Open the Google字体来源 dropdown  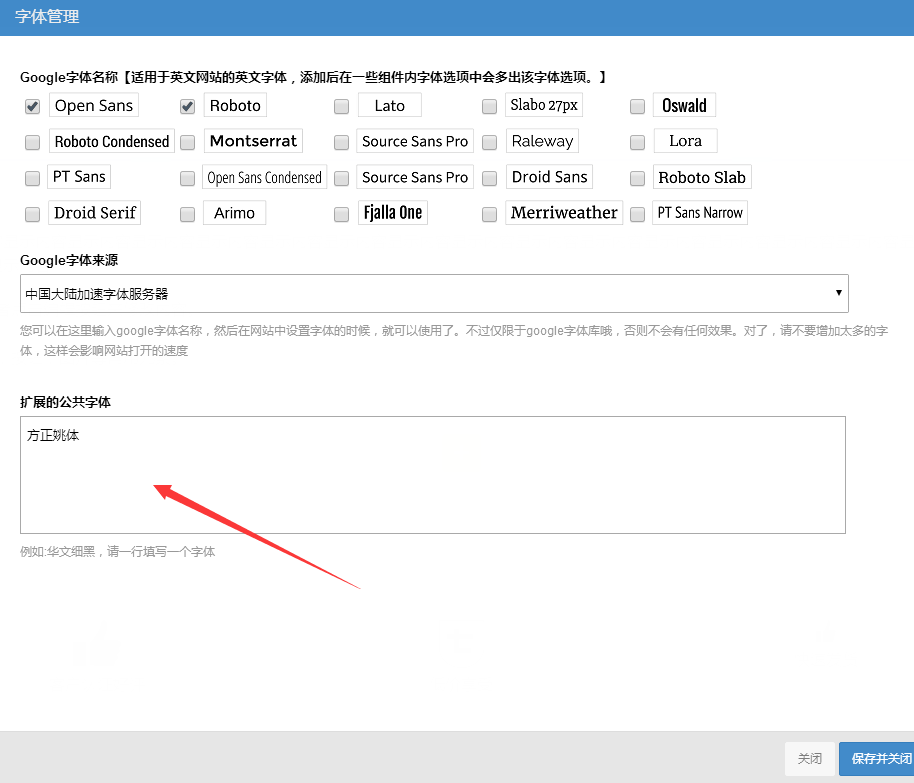(x=434, y=293)
